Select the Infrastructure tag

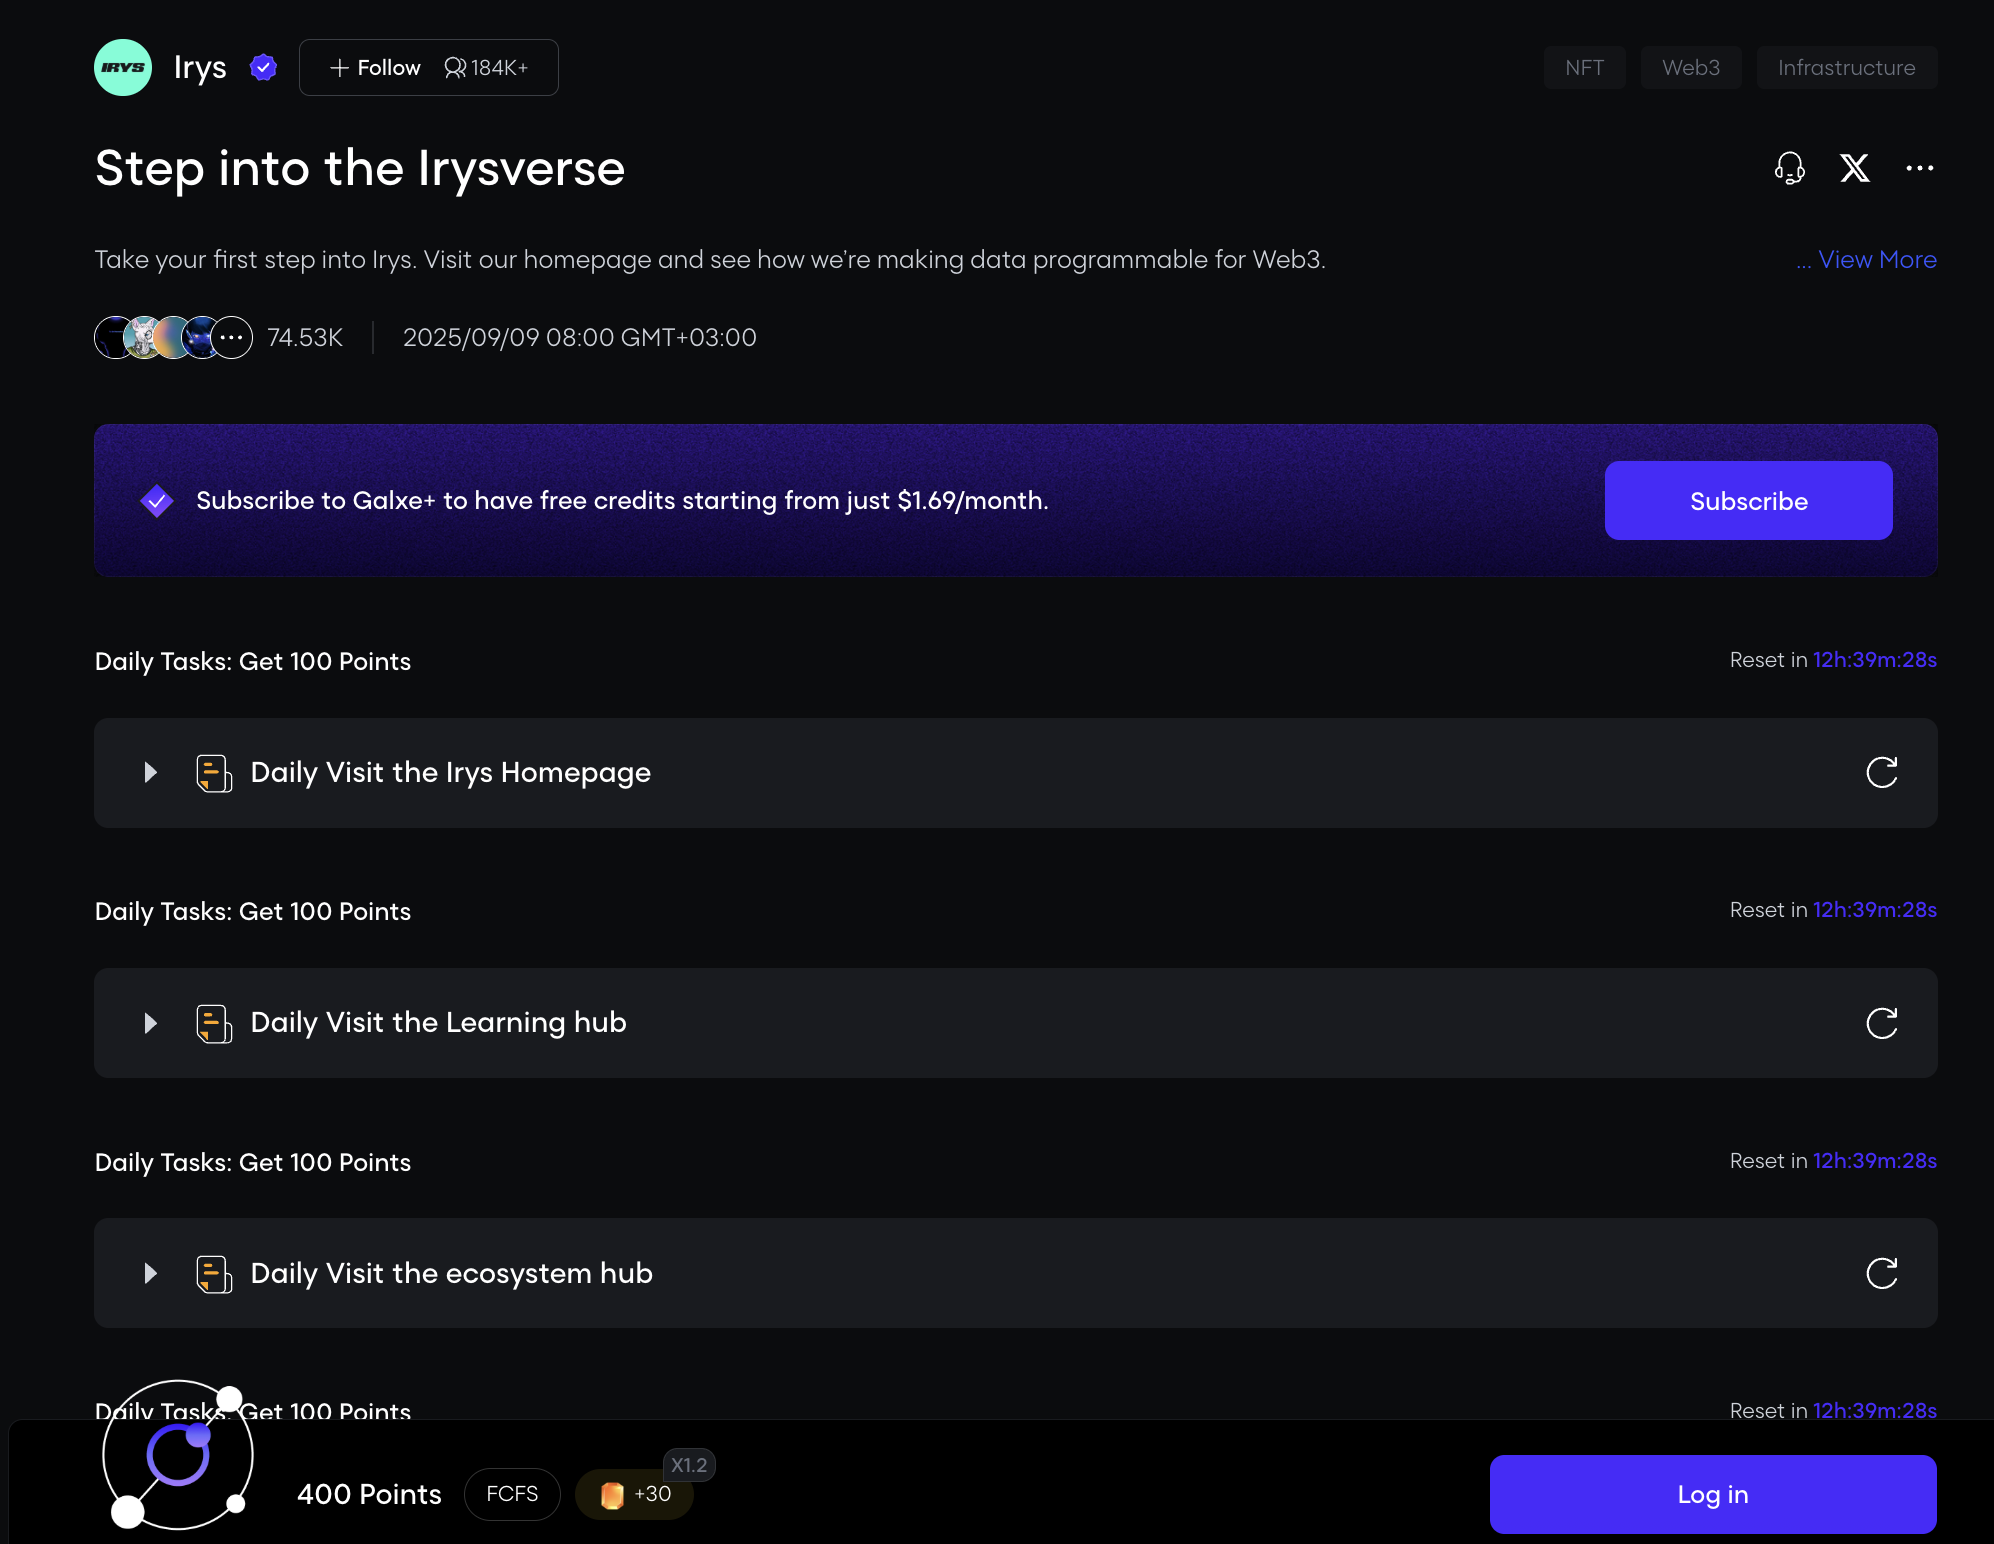[x=1846, y=68]
